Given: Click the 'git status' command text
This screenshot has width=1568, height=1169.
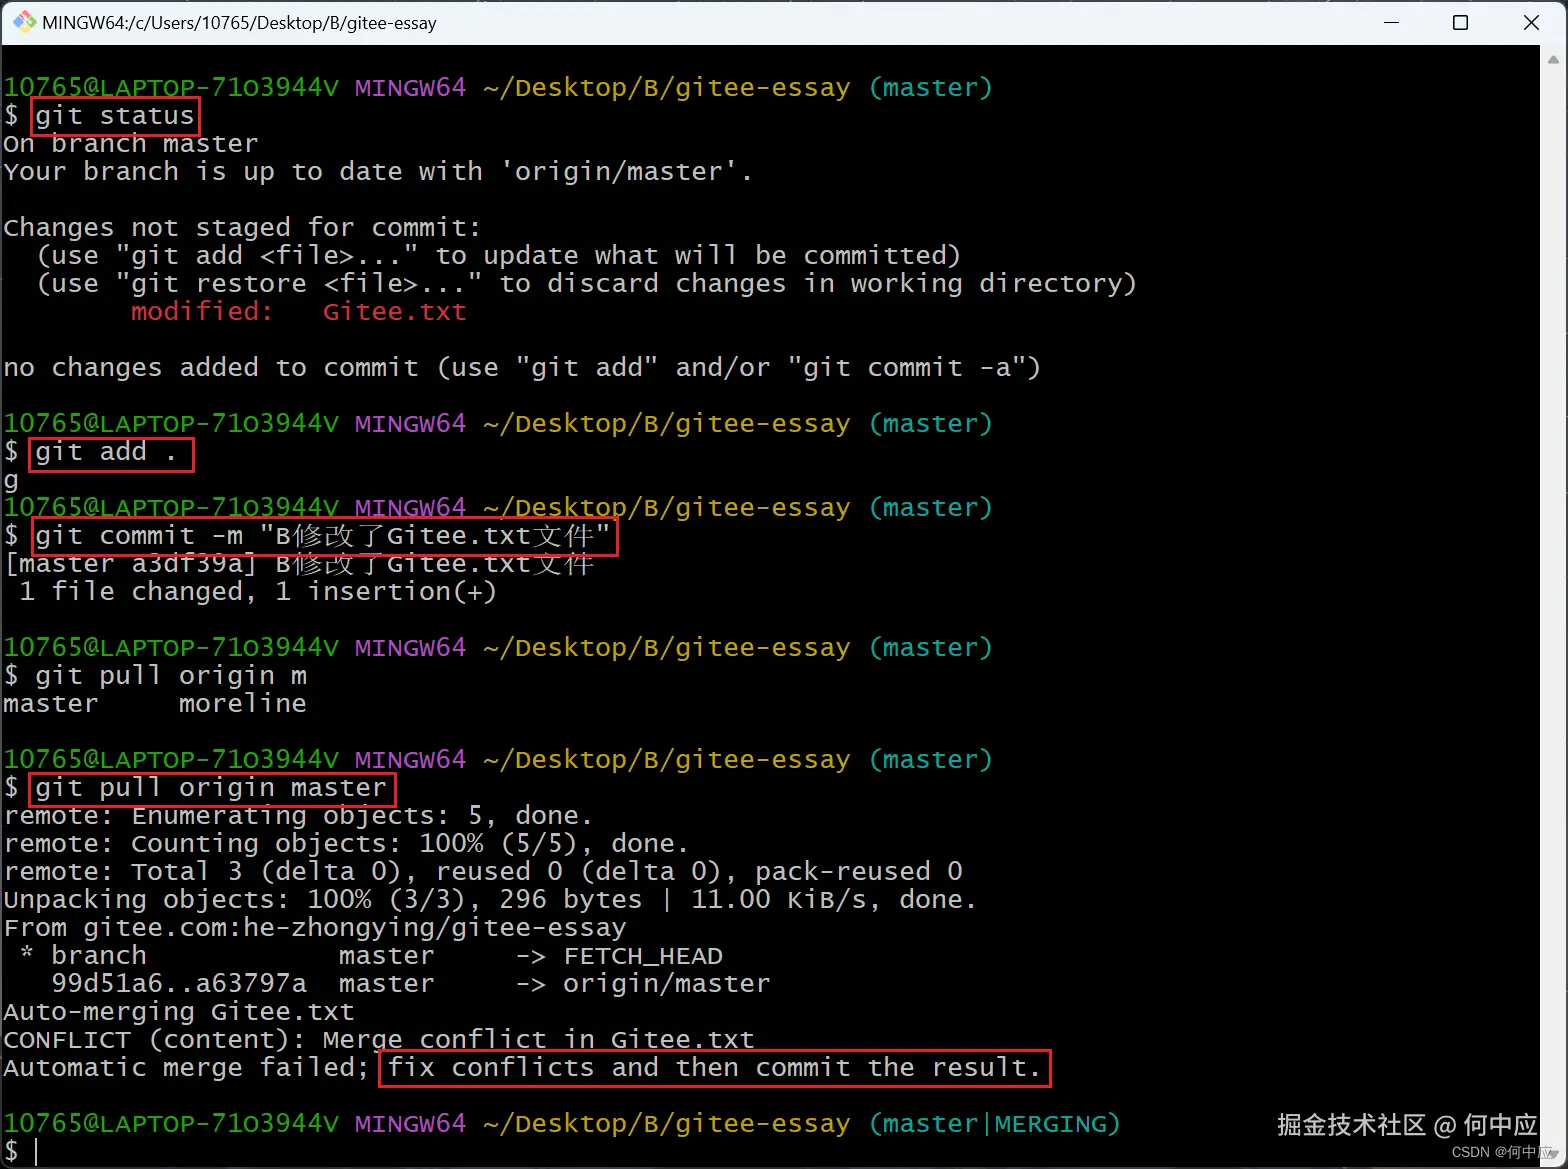Looking at the screenshot, I should coord(115,116).
